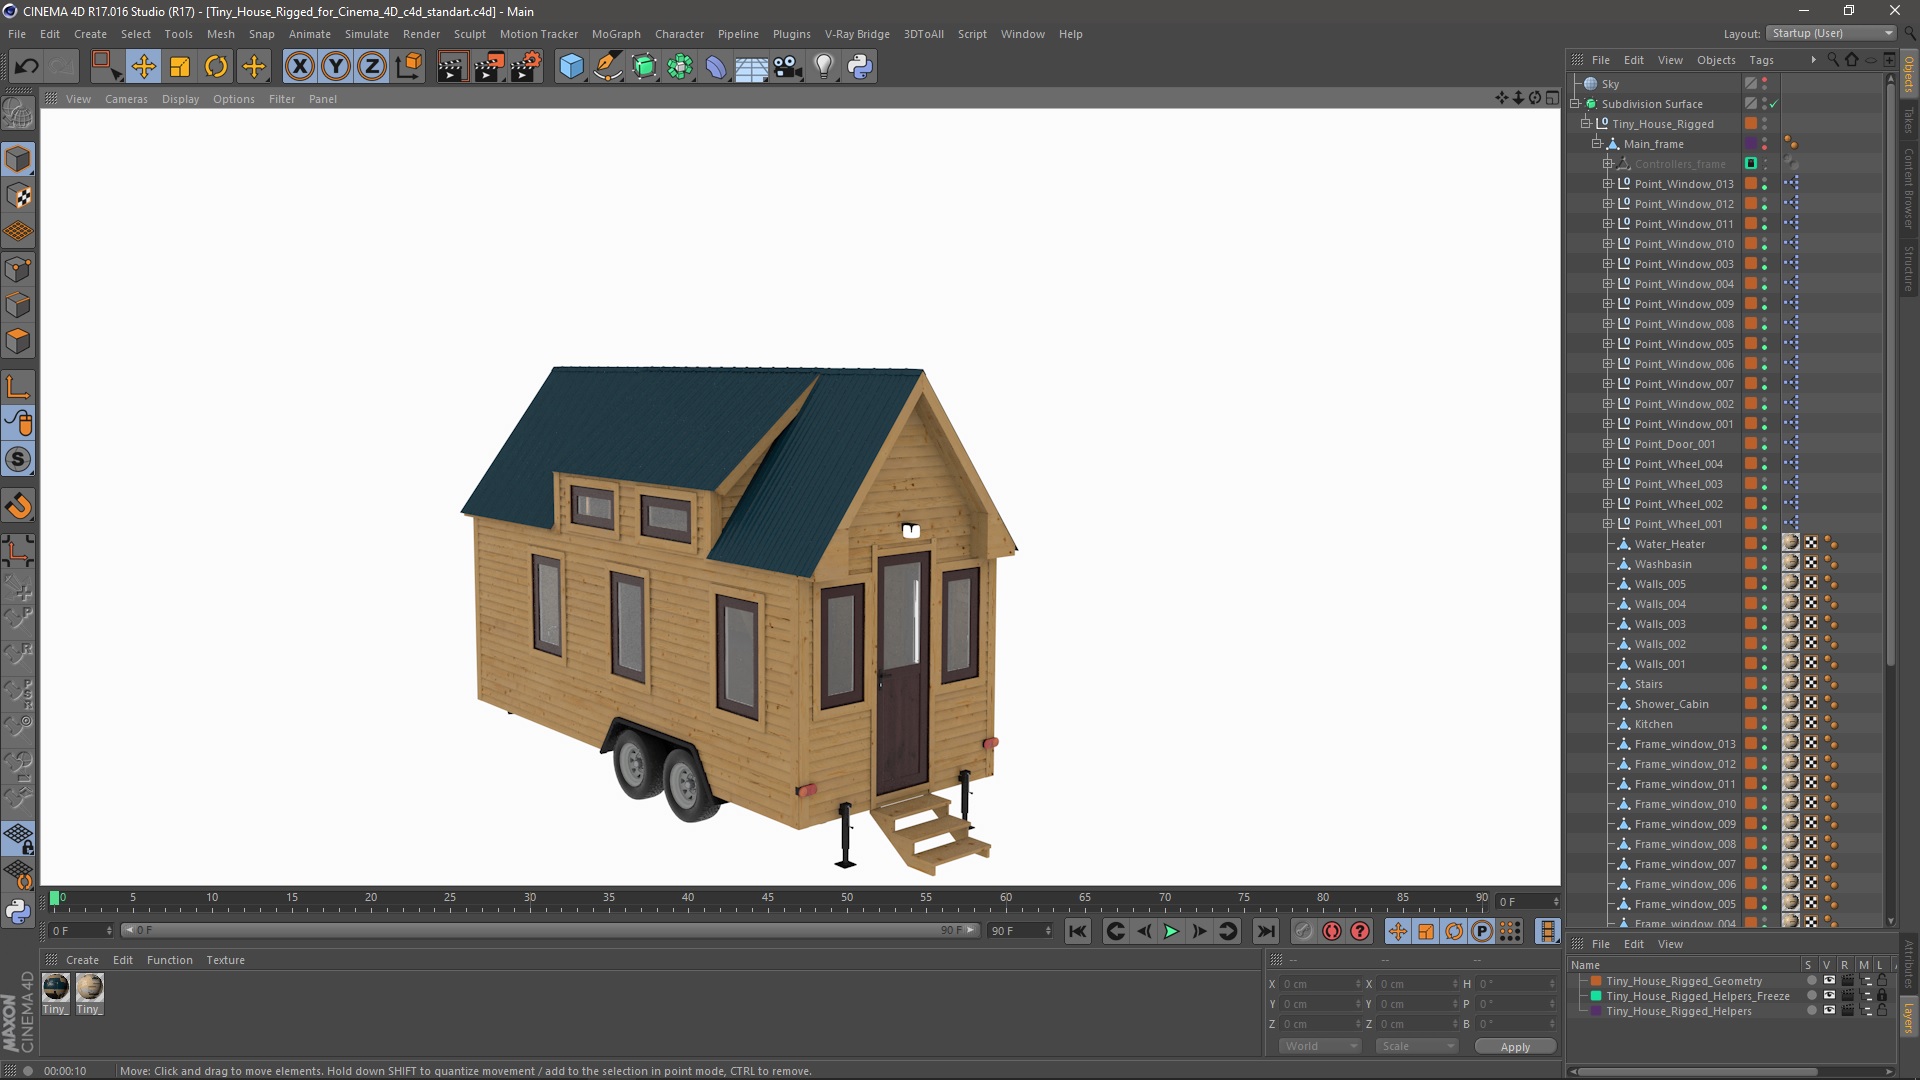Open Objects menu in object manager
1920x1080 pixels.
click(x=1716, y=60)
